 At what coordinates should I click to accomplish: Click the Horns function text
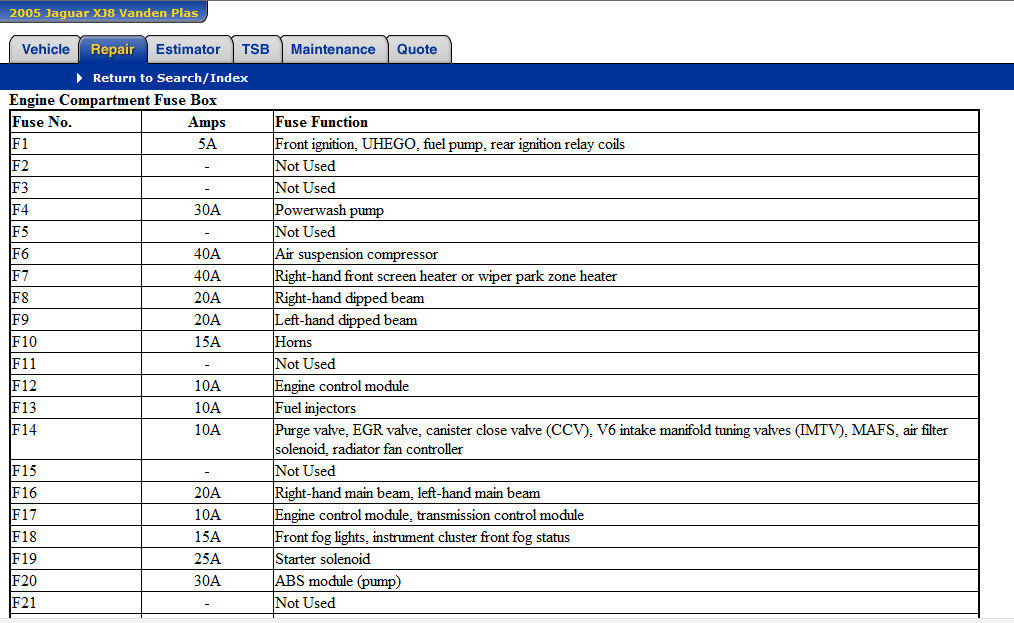(293, 342)
